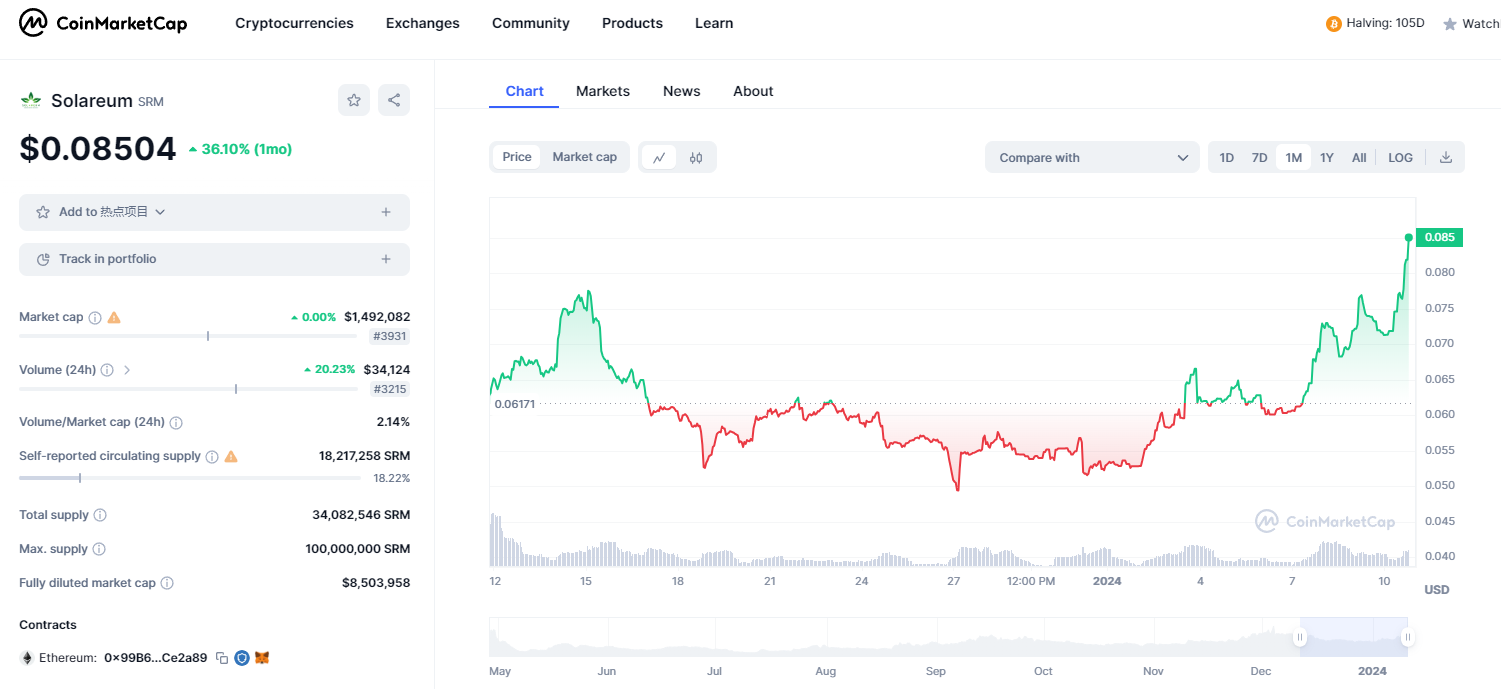Click the right handle of the chart range slider
Viewport: 1501px width, 689px height.
click(x=1407, y=637)
